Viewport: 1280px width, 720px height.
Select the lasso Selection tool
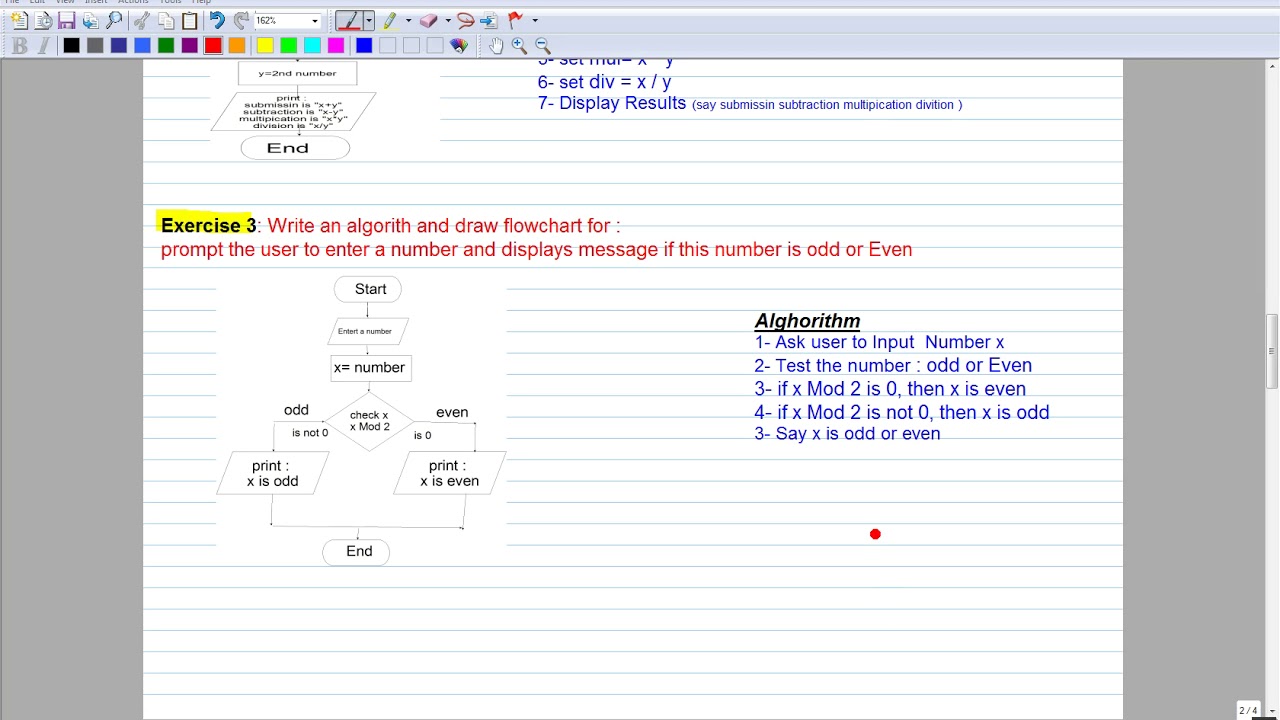coord(465,20)
